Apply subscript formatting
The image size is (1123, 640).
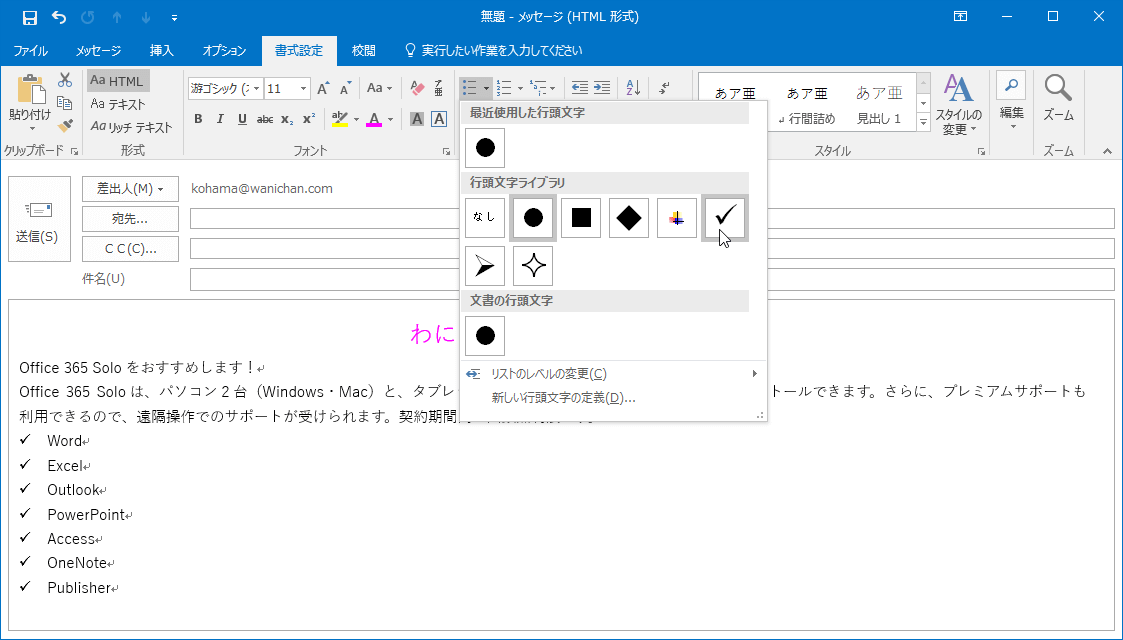tap(286, 120)
